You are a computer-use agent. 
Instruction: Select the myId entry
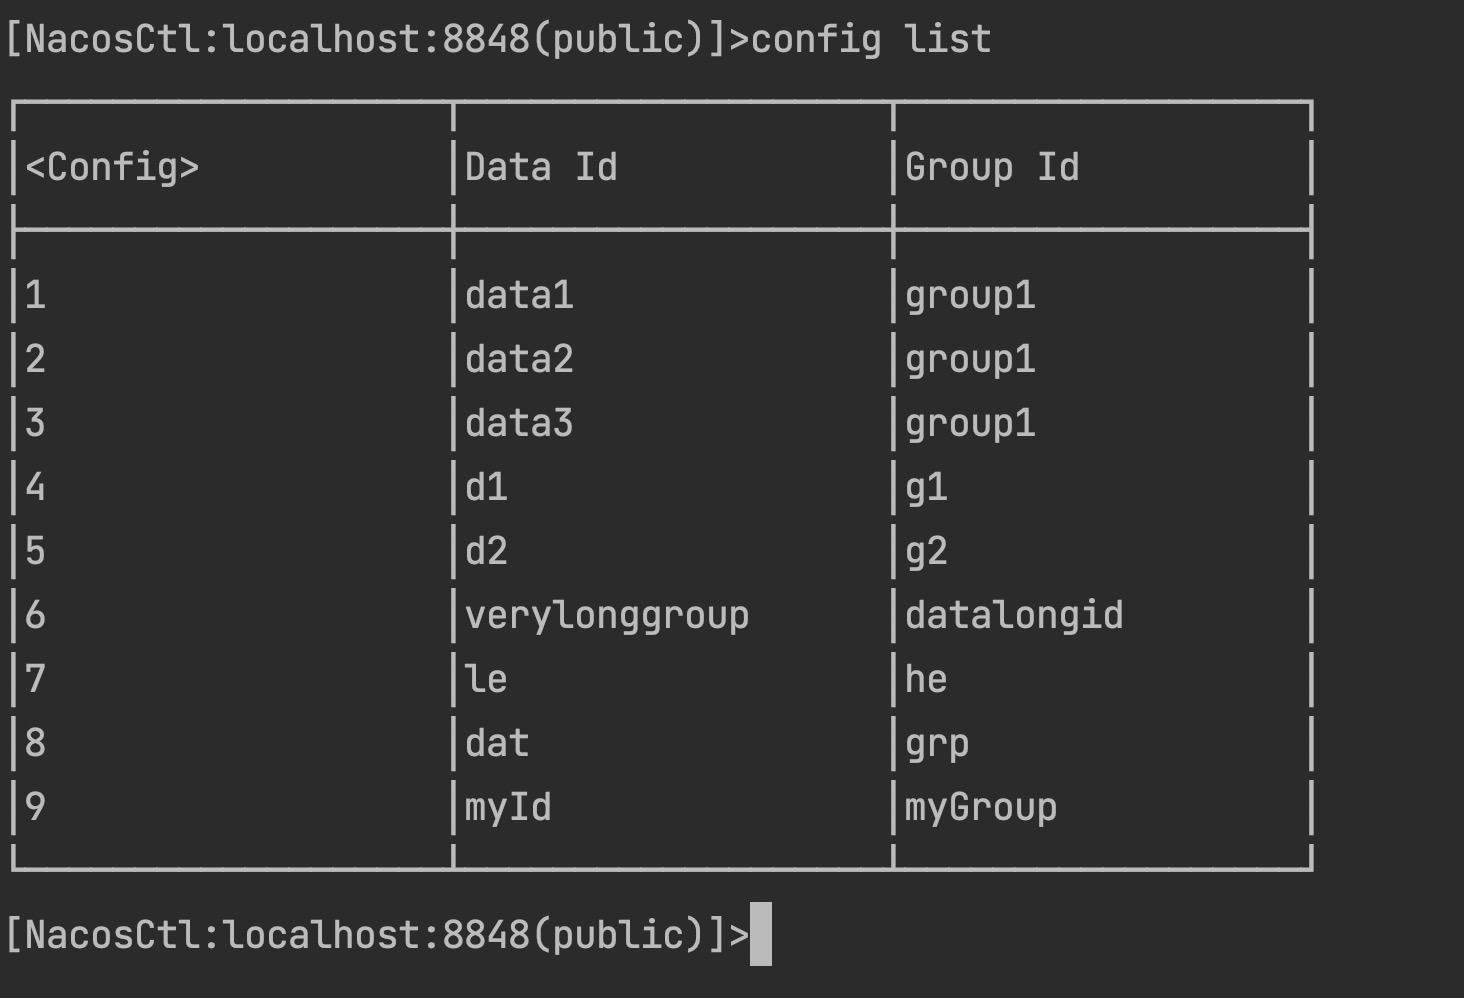(x=508, y=808)
